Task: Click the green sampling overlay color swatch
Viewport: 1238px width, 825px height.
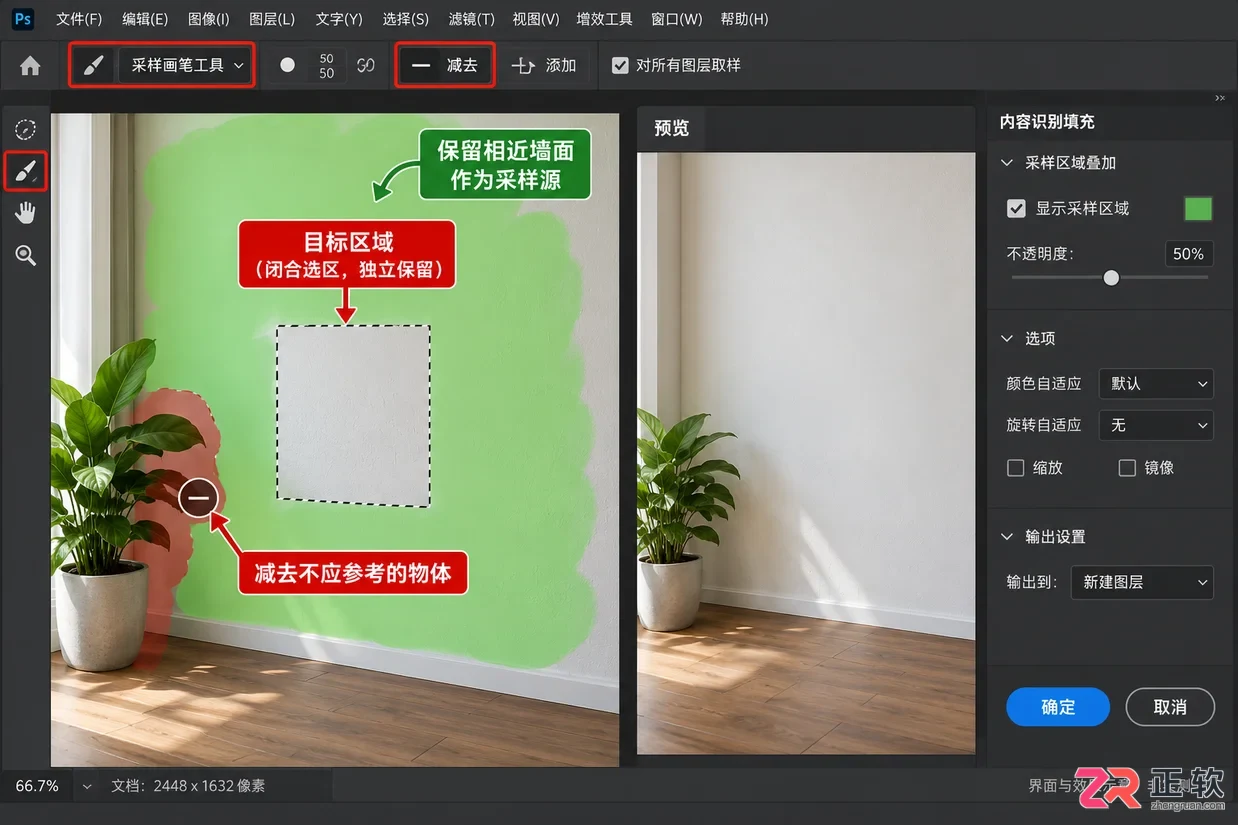Action: tap(1198, 208)
